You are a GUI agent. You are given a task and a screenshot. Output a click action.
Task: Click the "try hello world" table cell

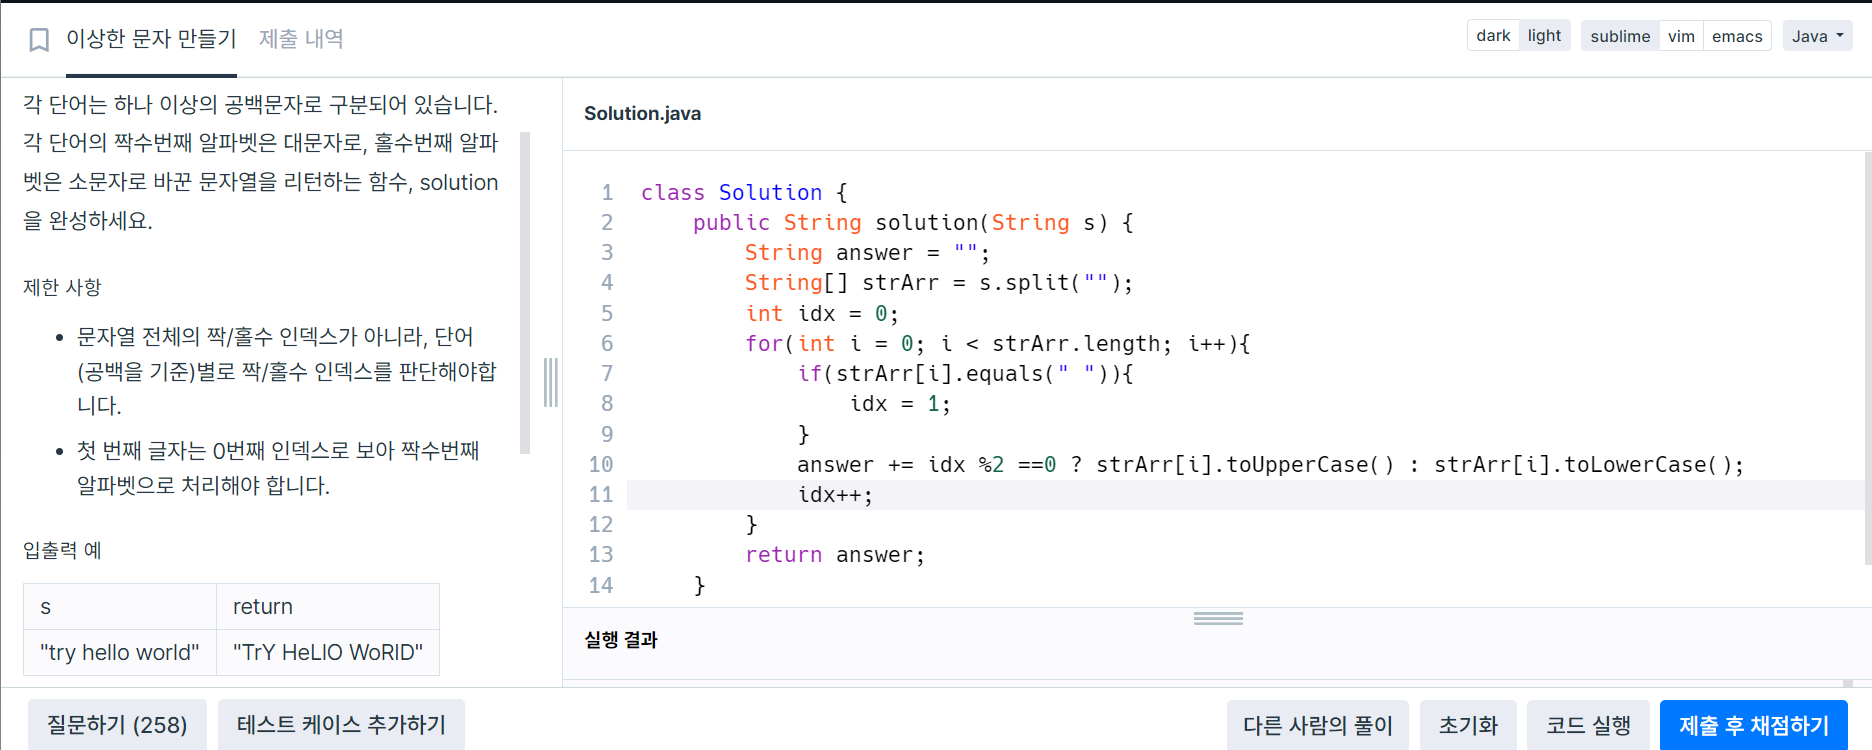click(x=120, y=652)
